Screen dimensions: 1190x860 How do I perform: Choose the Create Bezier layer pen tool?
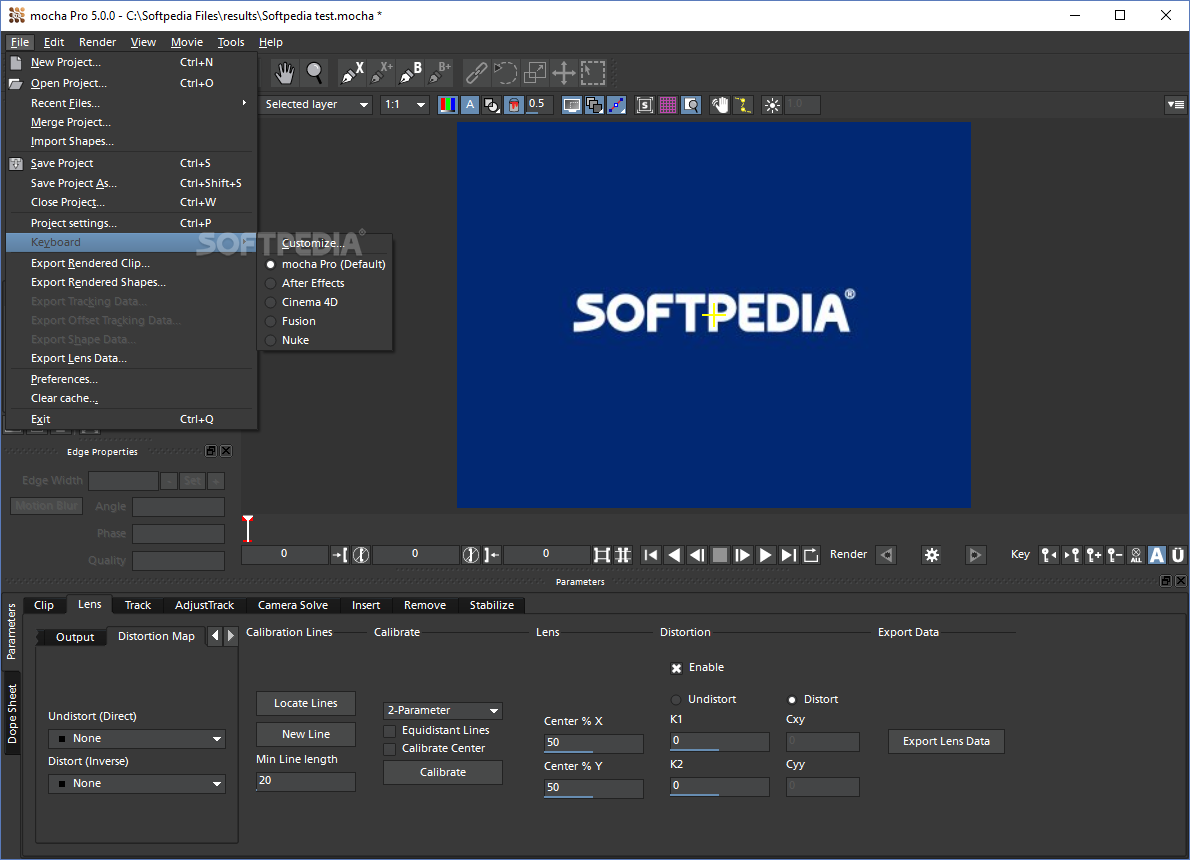pyautogui.click(x=411, y=73)
